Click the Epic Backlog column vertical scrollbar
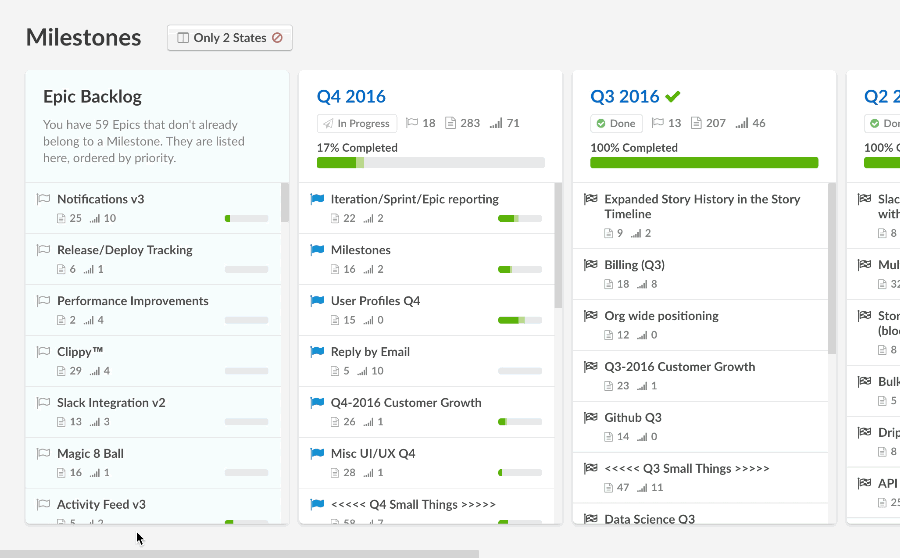Viewport: 900px width, 558px height. pos(285,203)
